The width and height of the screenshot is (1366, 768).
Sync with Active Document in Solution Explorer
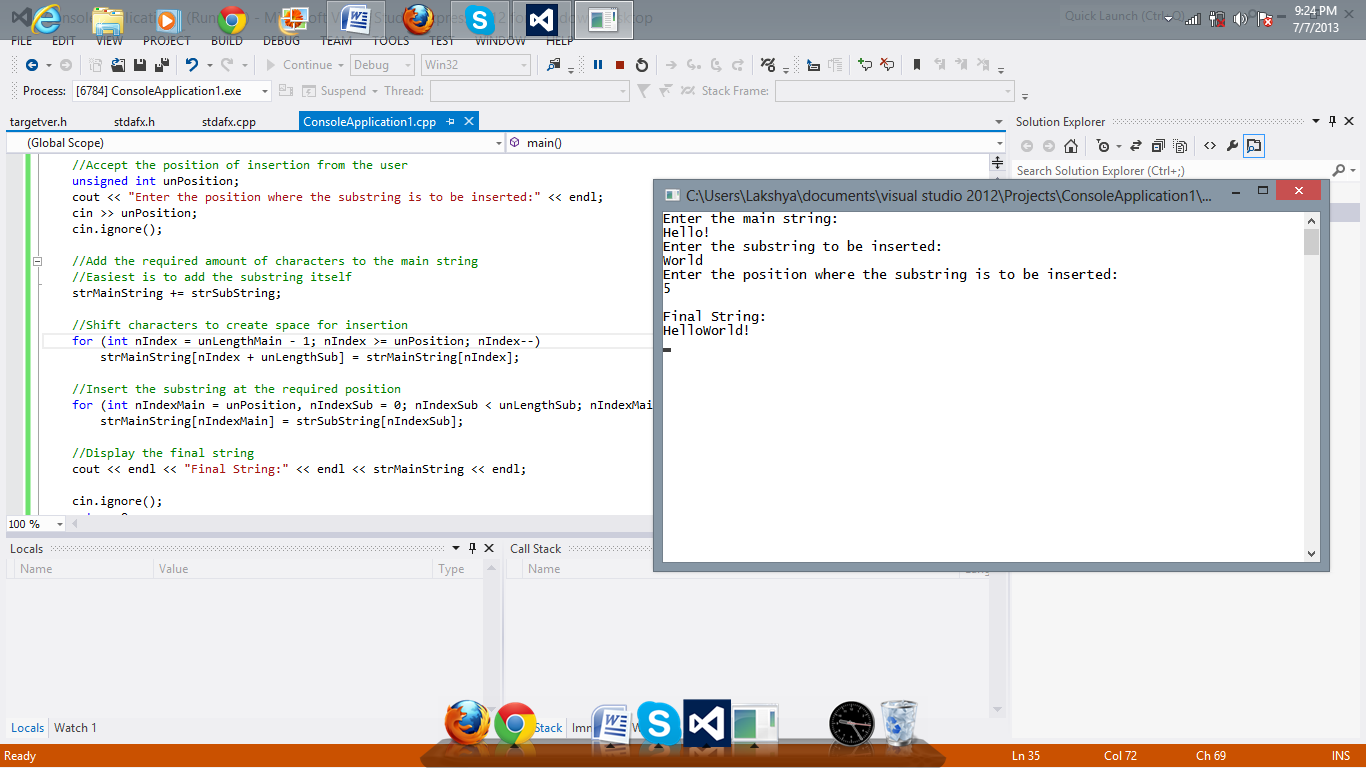tap(1135, 145)
